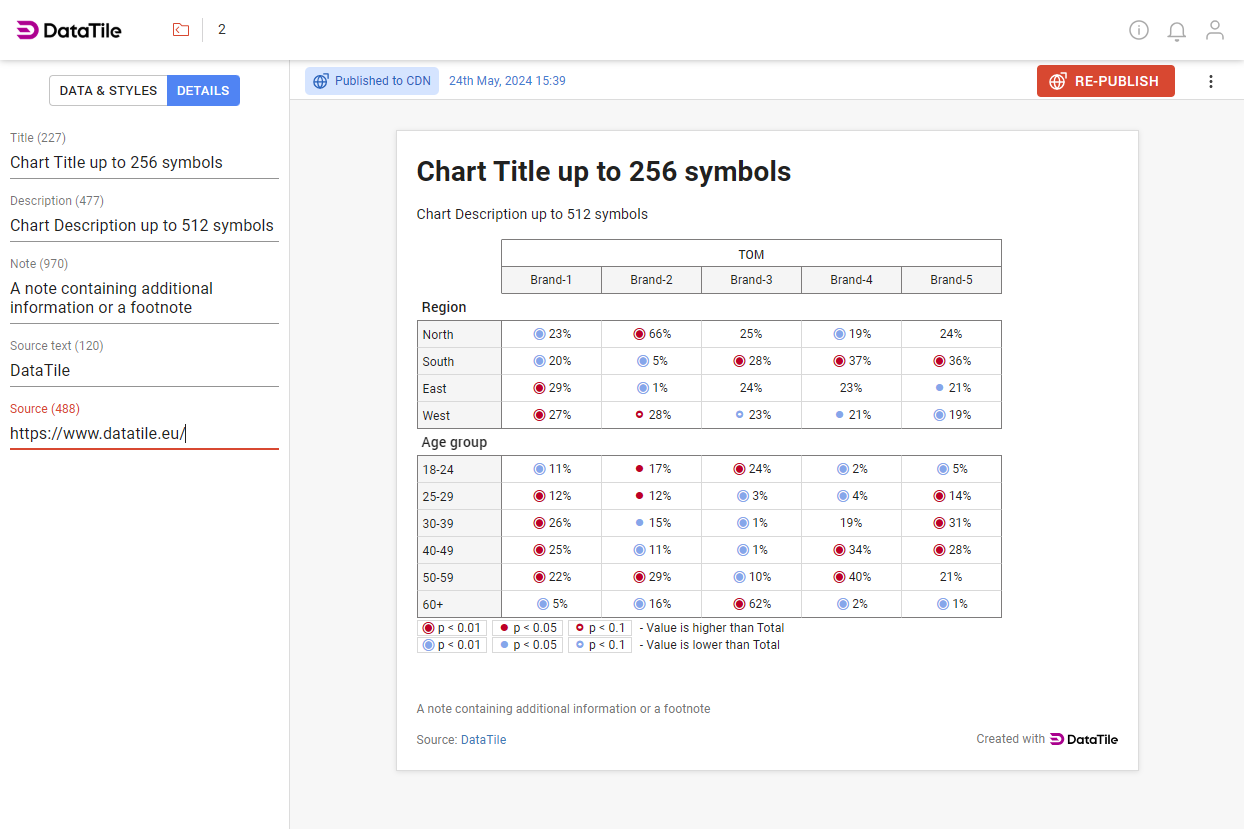Image resolution: width=1244 pixels, height=829 pixels.
Task: Click the Source URL input field
Action: click(98, 433)
